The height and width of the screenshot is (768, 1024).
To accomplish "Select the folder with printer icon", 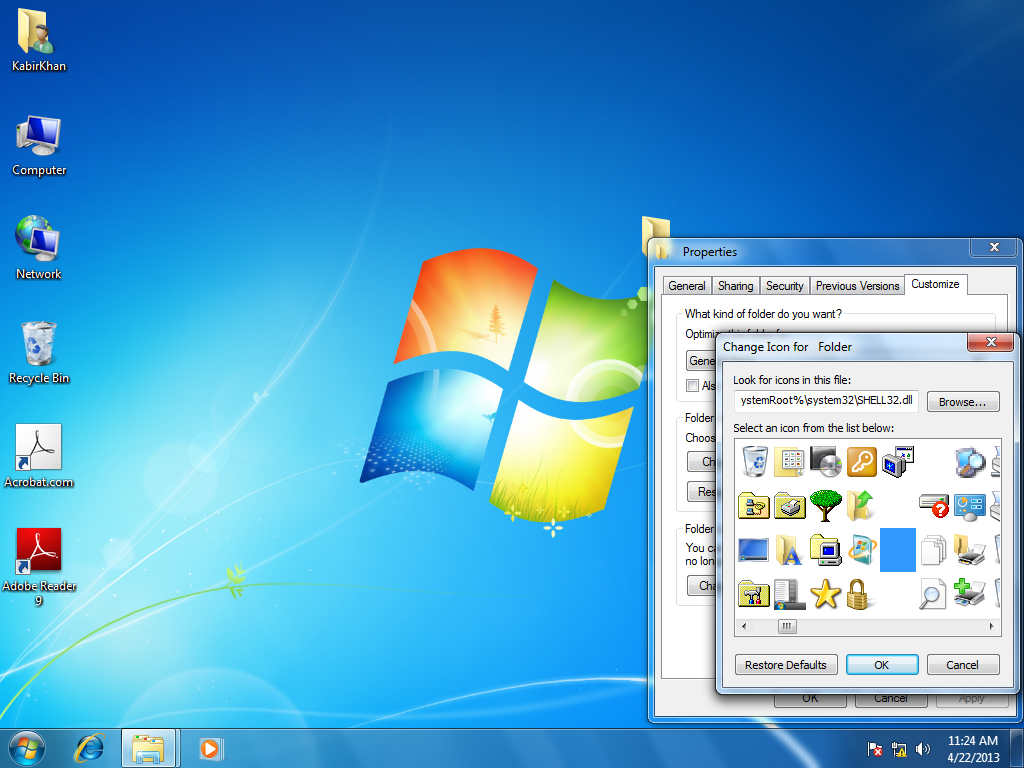I will click(970, 550).
